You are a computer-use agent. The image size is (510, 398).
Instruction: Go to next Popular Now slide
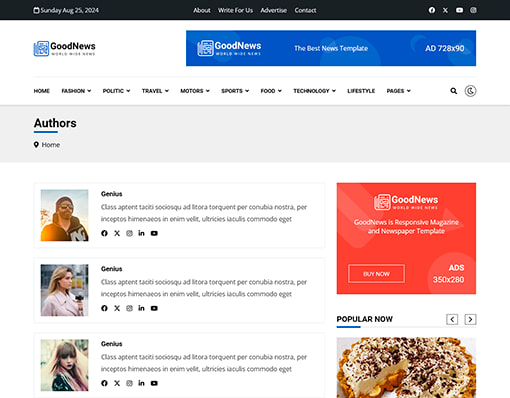(x=470, y=319)
